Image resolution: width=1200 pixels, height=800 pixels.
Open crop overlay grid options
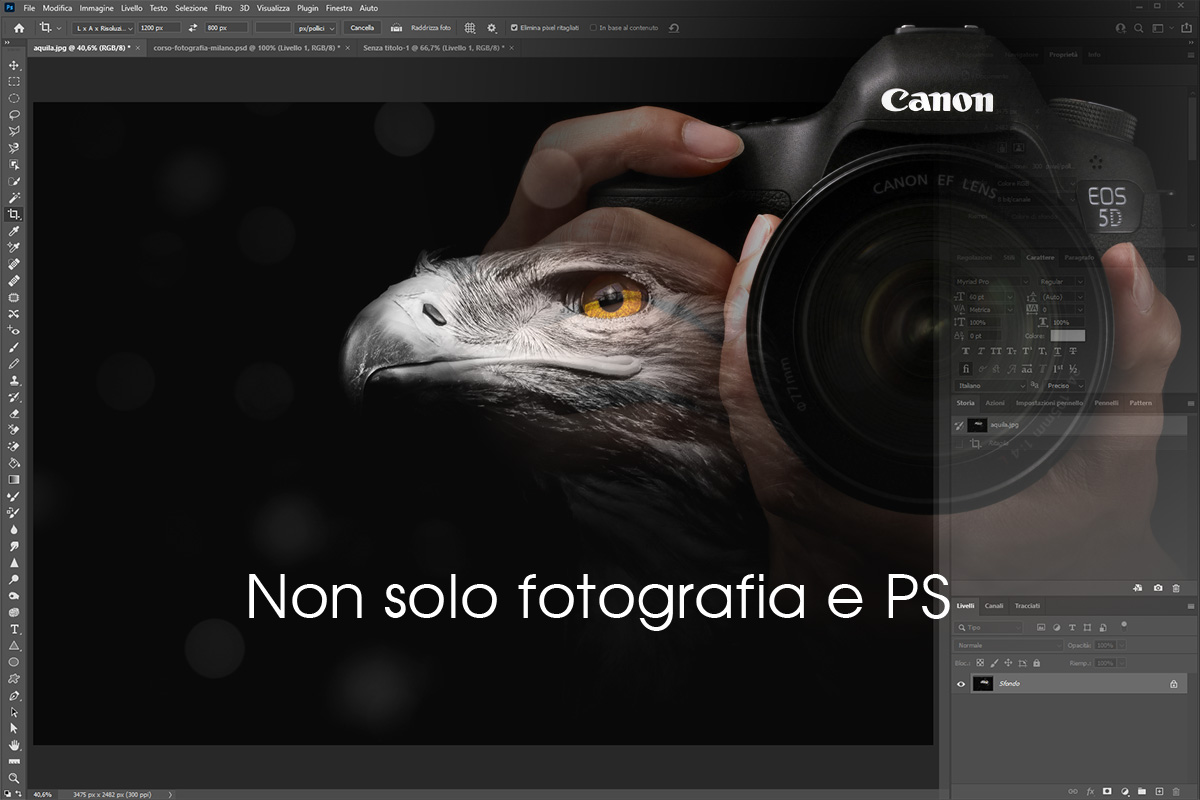[470, 28]
